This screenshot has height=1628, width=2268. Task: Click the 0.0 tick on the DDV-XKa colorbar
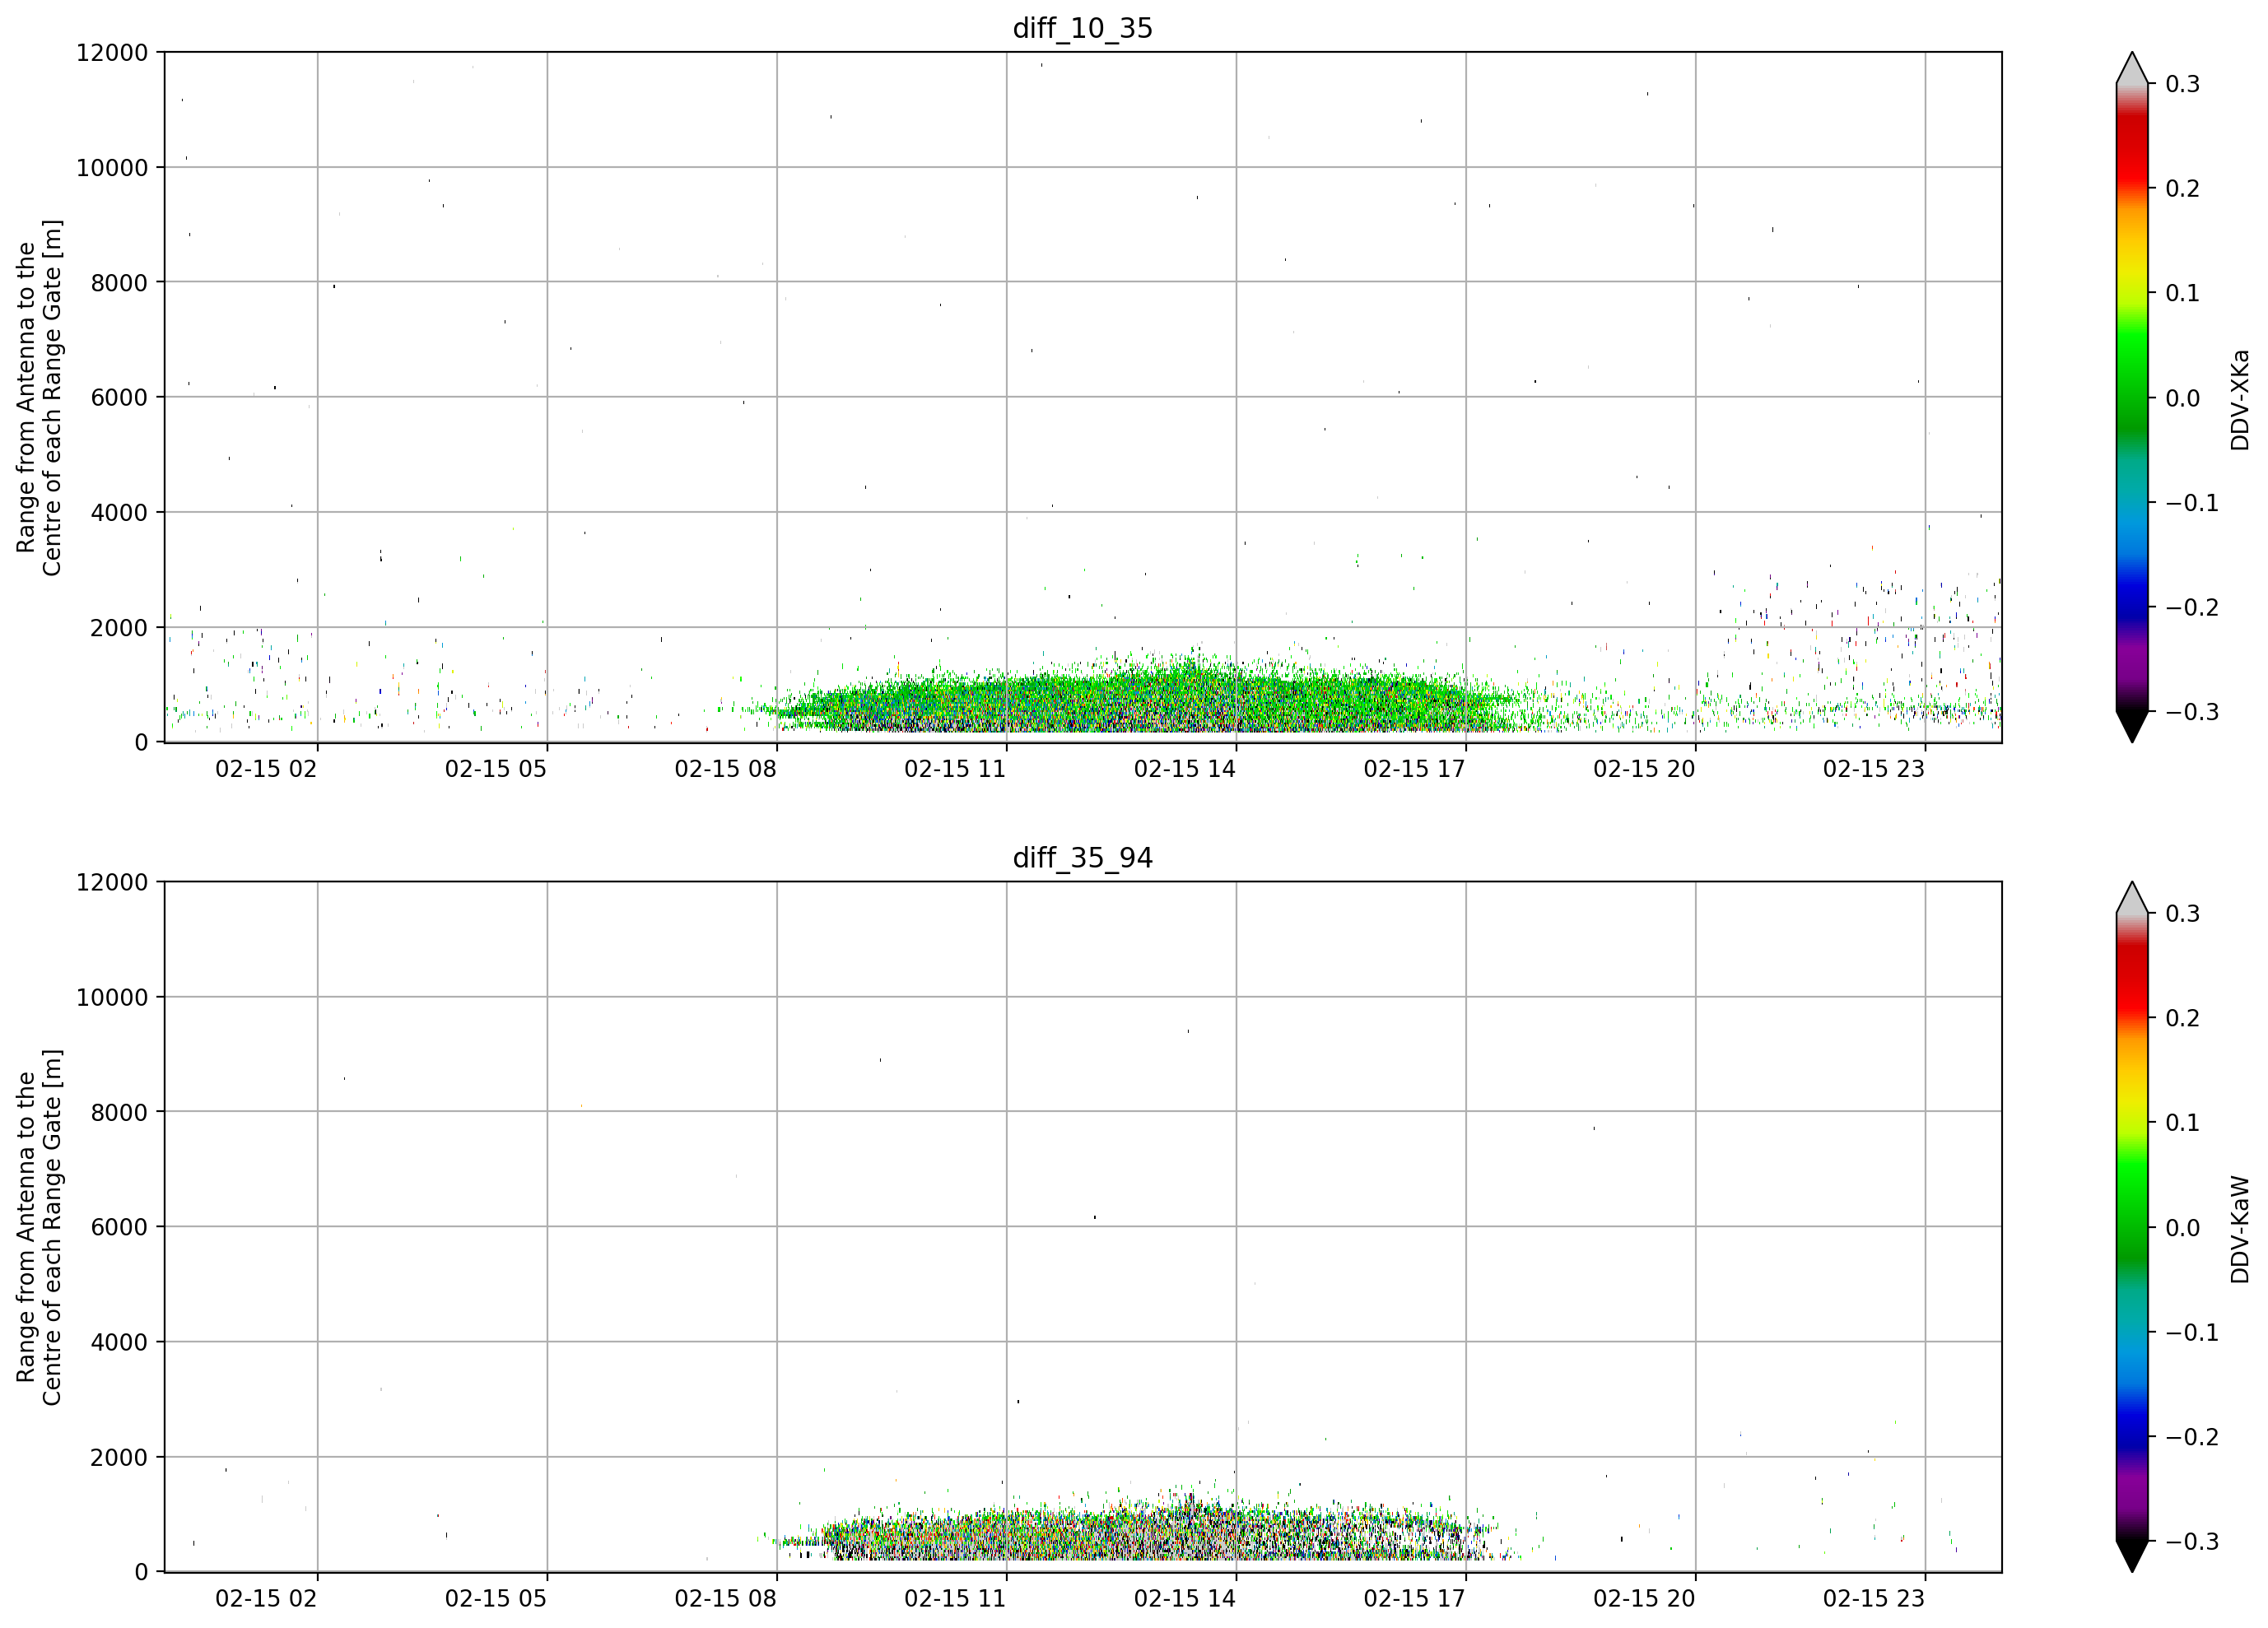click(2183, 399)
